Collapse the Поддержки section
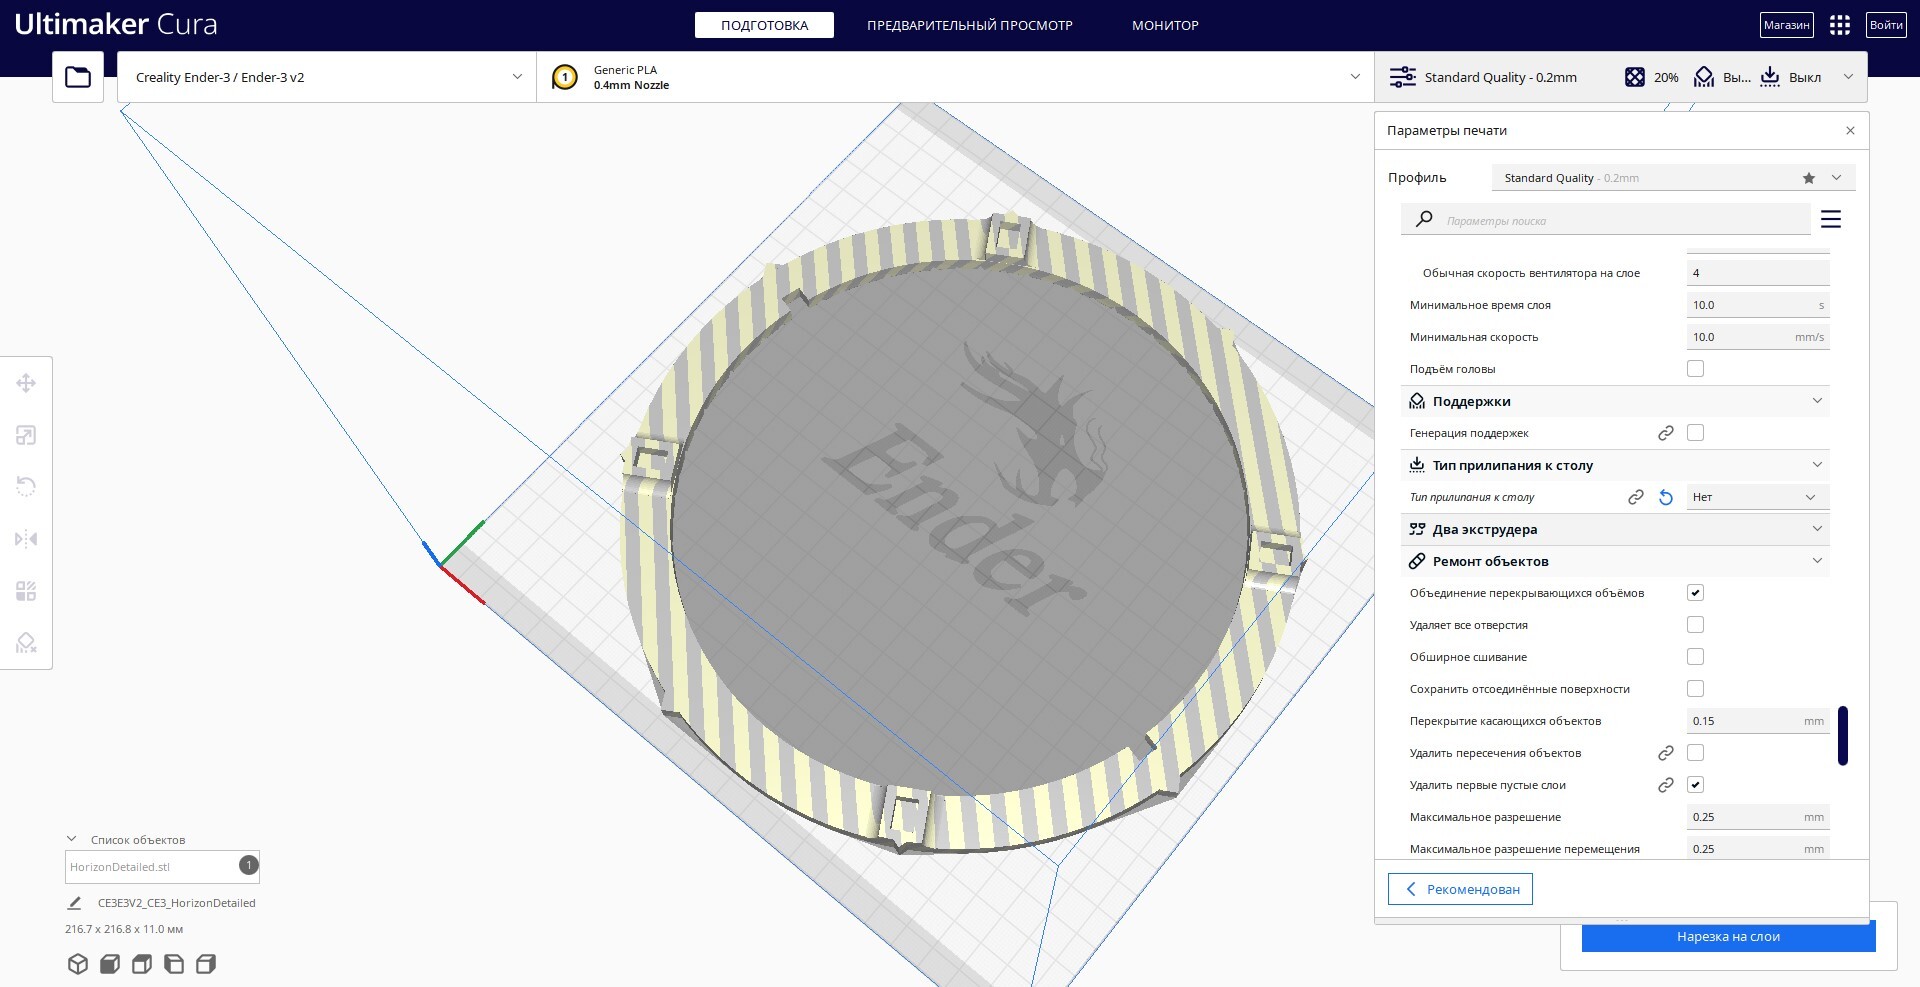This screenshot has height=987, width=1920. click(x=1615, y=401)
